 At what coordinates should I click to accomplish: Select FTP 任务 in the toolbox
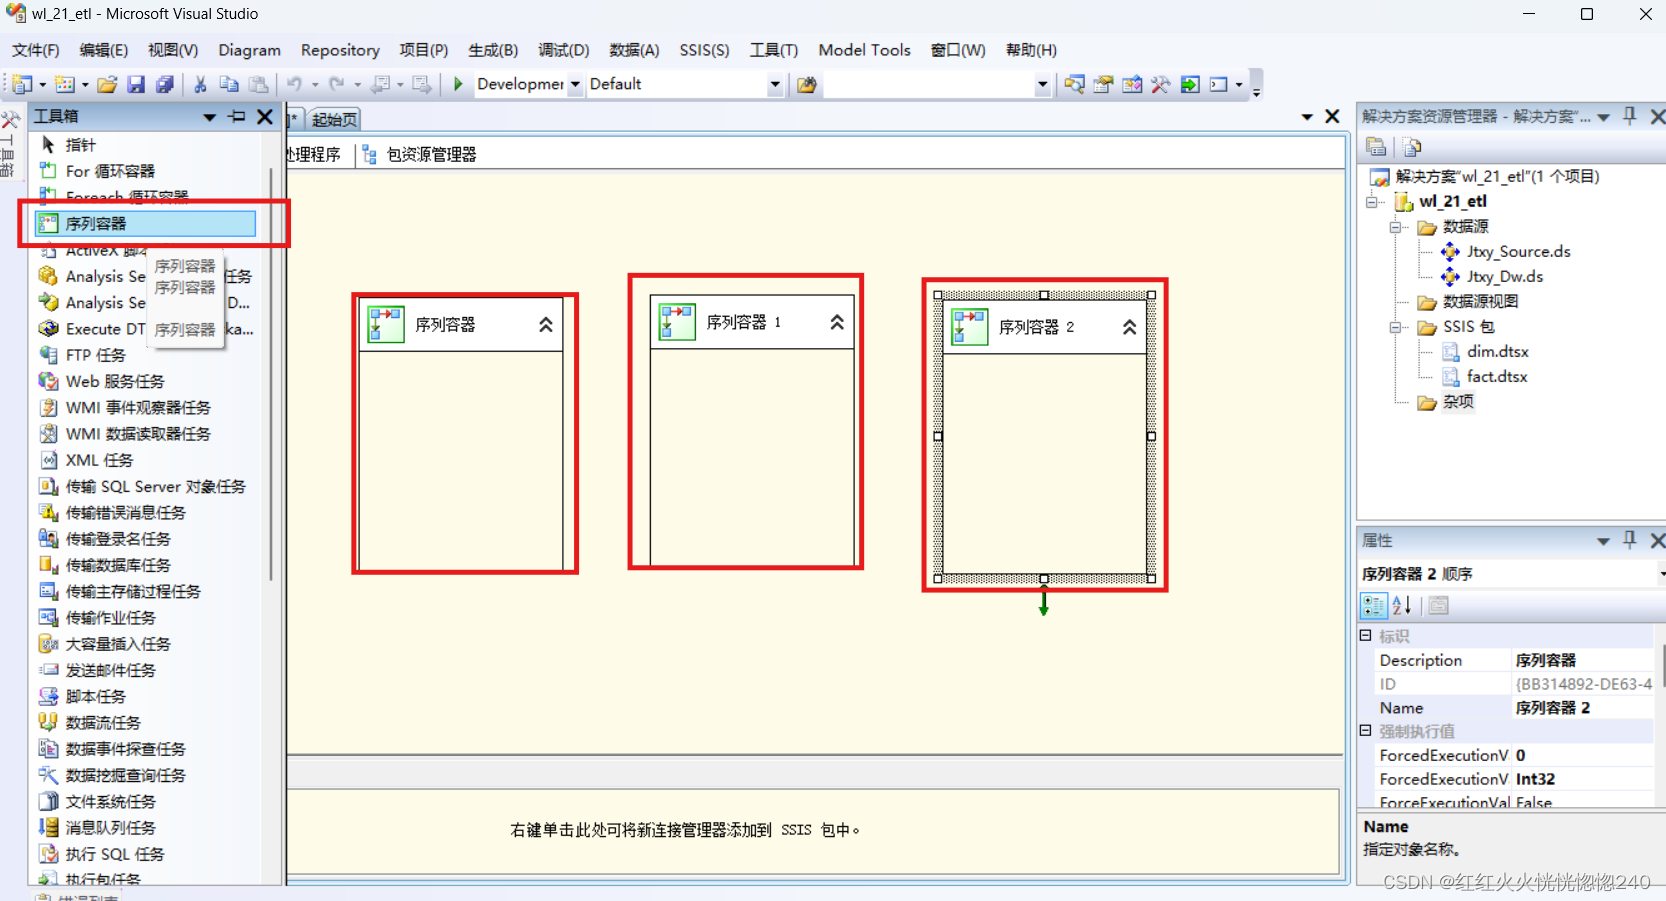148,355
